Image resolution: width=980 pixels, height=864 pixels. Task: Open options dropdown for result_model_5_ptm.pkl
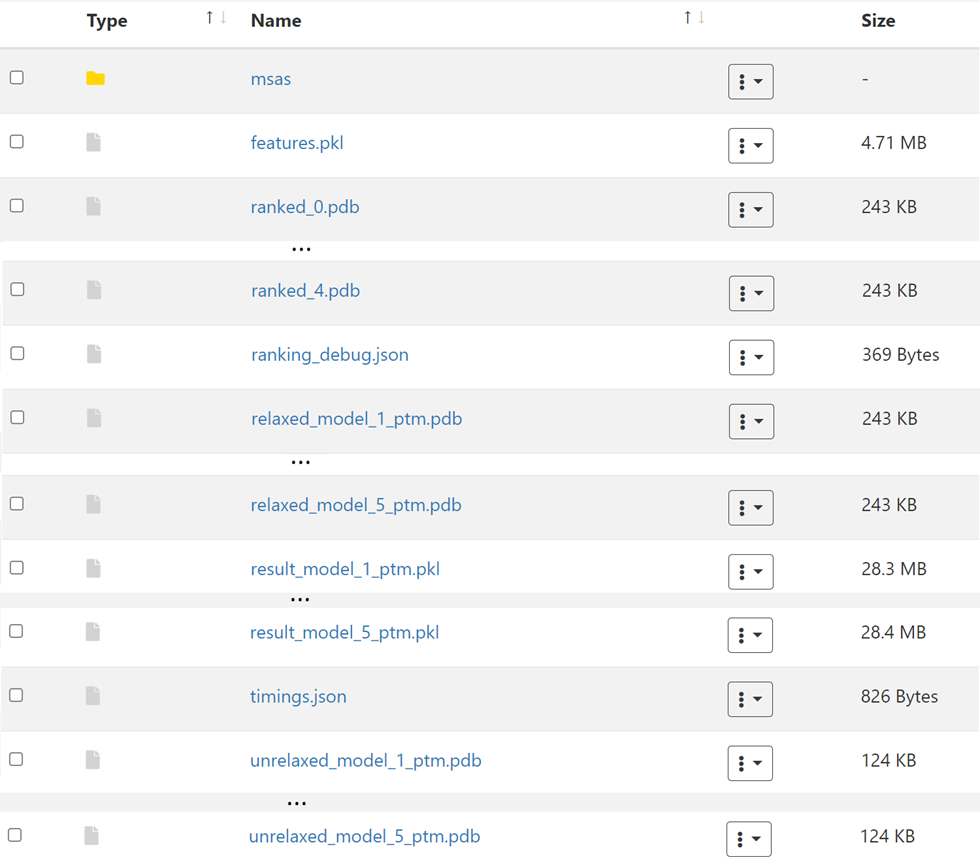click(x=750, y=635)
